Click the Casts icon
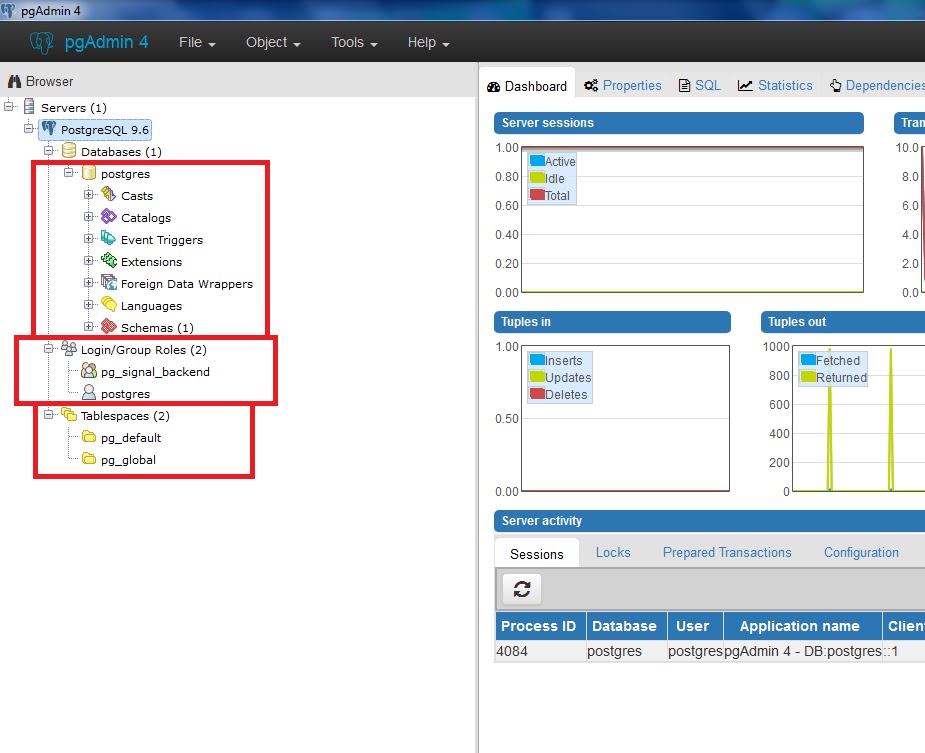 [109, 194]
